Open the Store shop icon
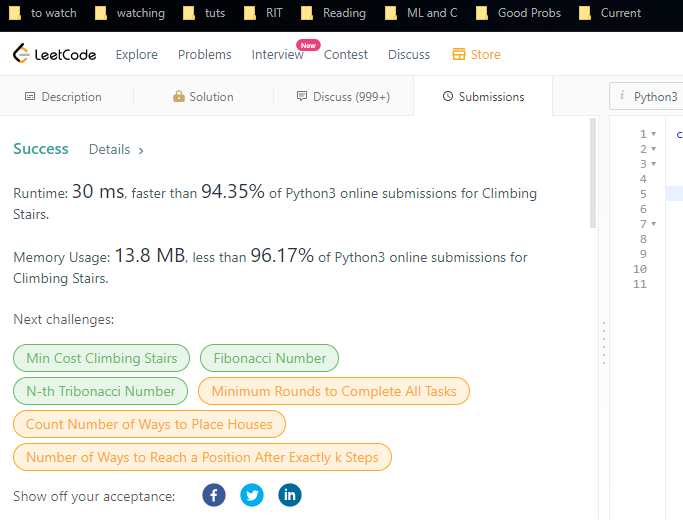Viewport: 683px width, 520px height. (459, 54)
